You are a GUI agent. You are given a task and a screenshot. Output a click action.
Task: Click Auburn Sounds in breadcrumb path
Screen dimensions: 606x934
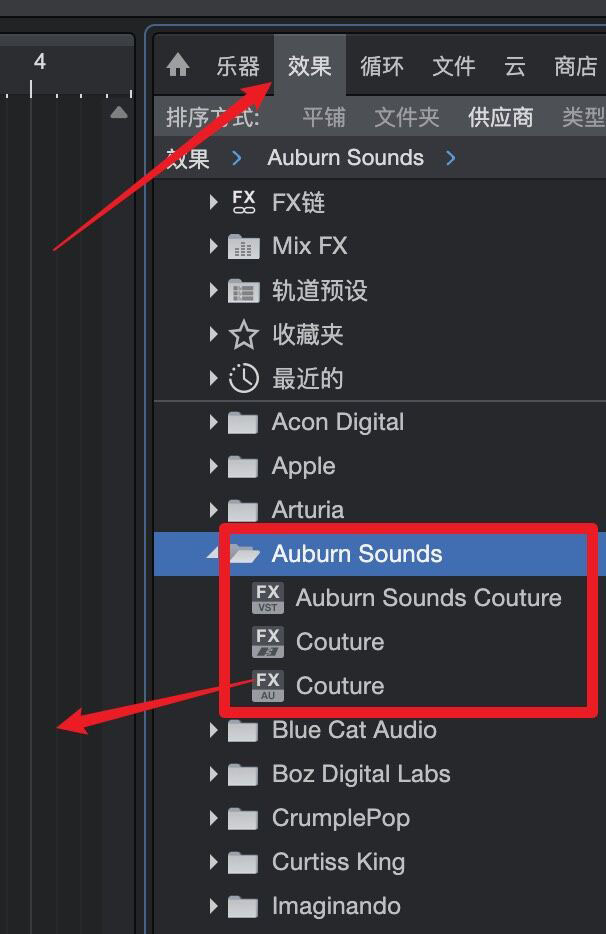point(346,158)
